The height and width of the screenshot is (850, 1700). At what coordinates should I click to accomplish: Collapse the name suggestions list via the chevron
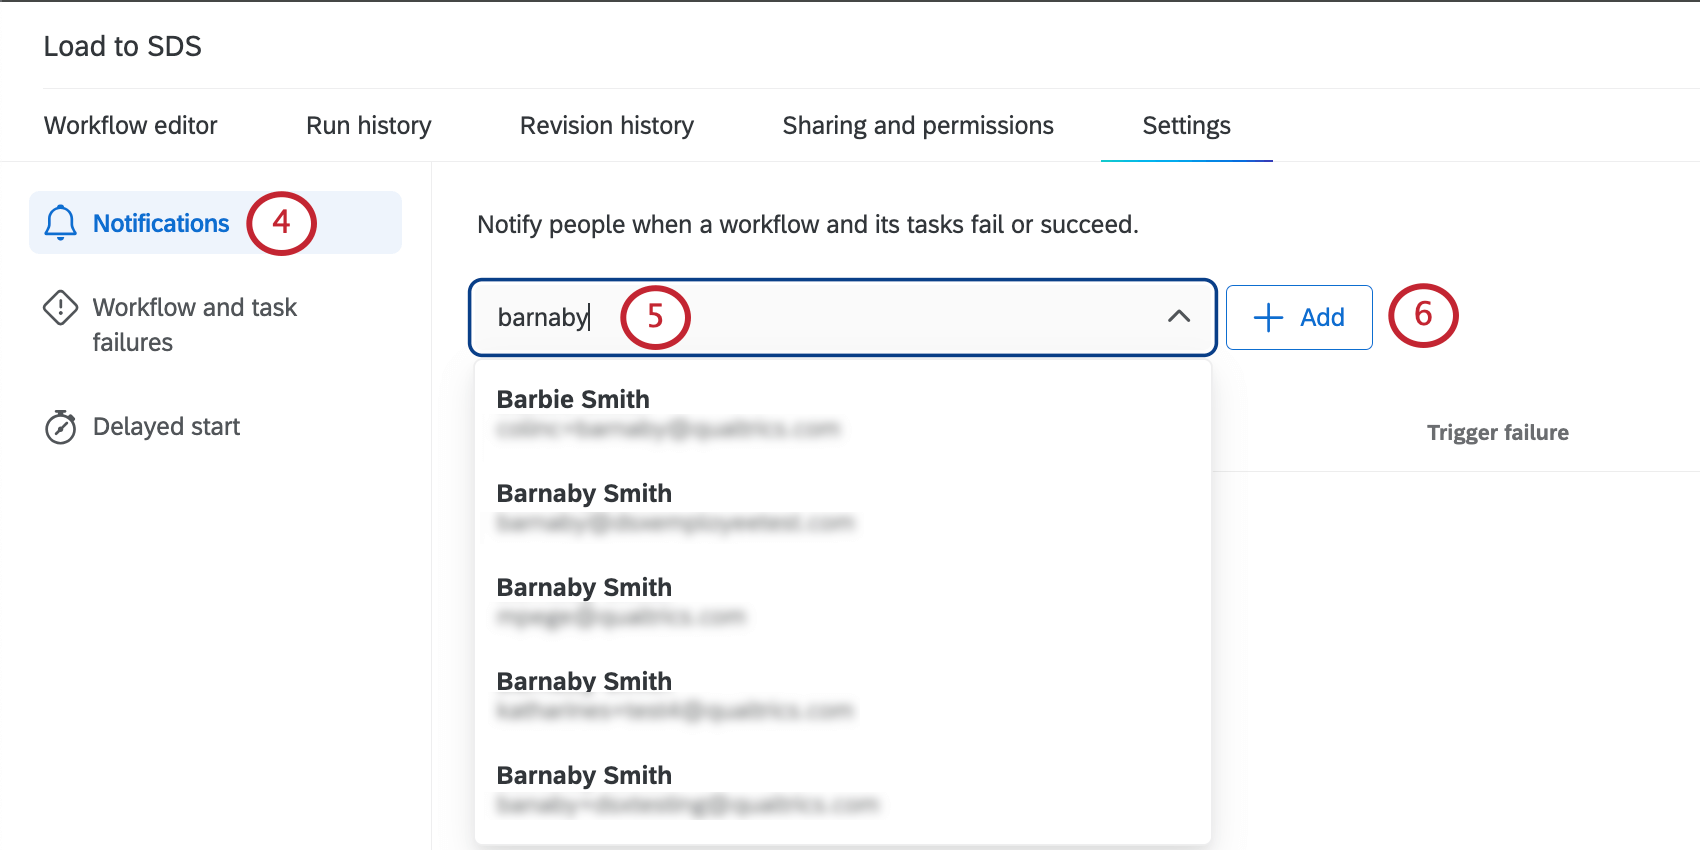click(1180, 318)
